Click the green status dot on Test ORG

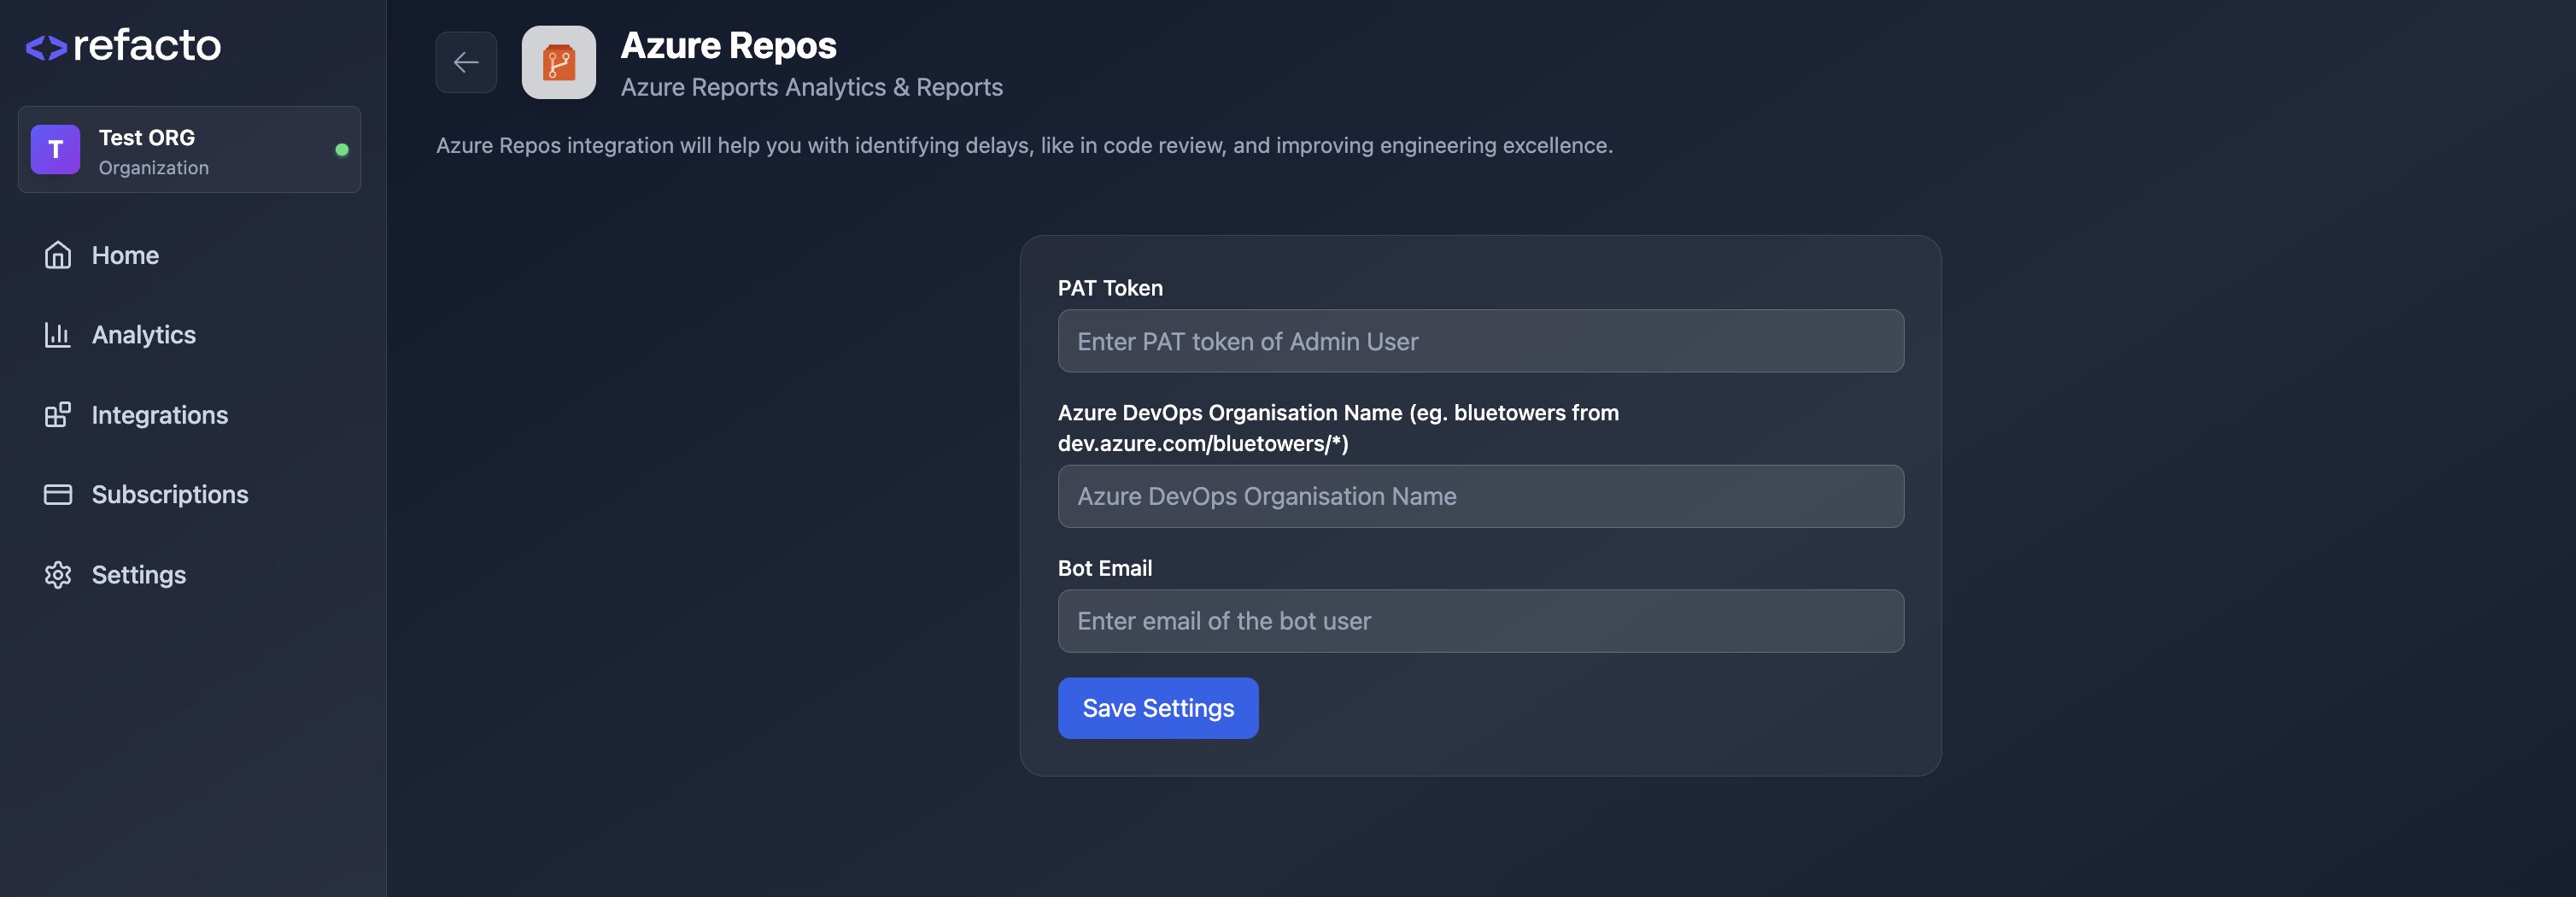click(x=343, y=150)
